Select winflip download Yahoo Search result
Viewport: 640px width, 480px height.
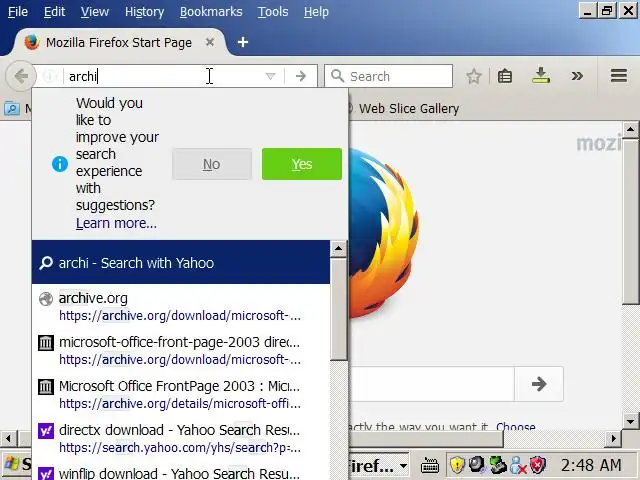[x=181, y=473]
